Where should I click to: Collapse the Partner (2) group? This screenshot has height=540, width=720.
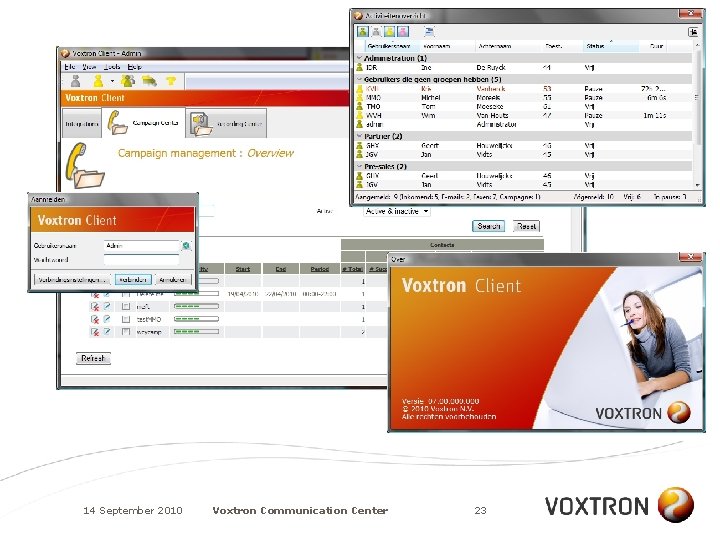coord(360,136)
